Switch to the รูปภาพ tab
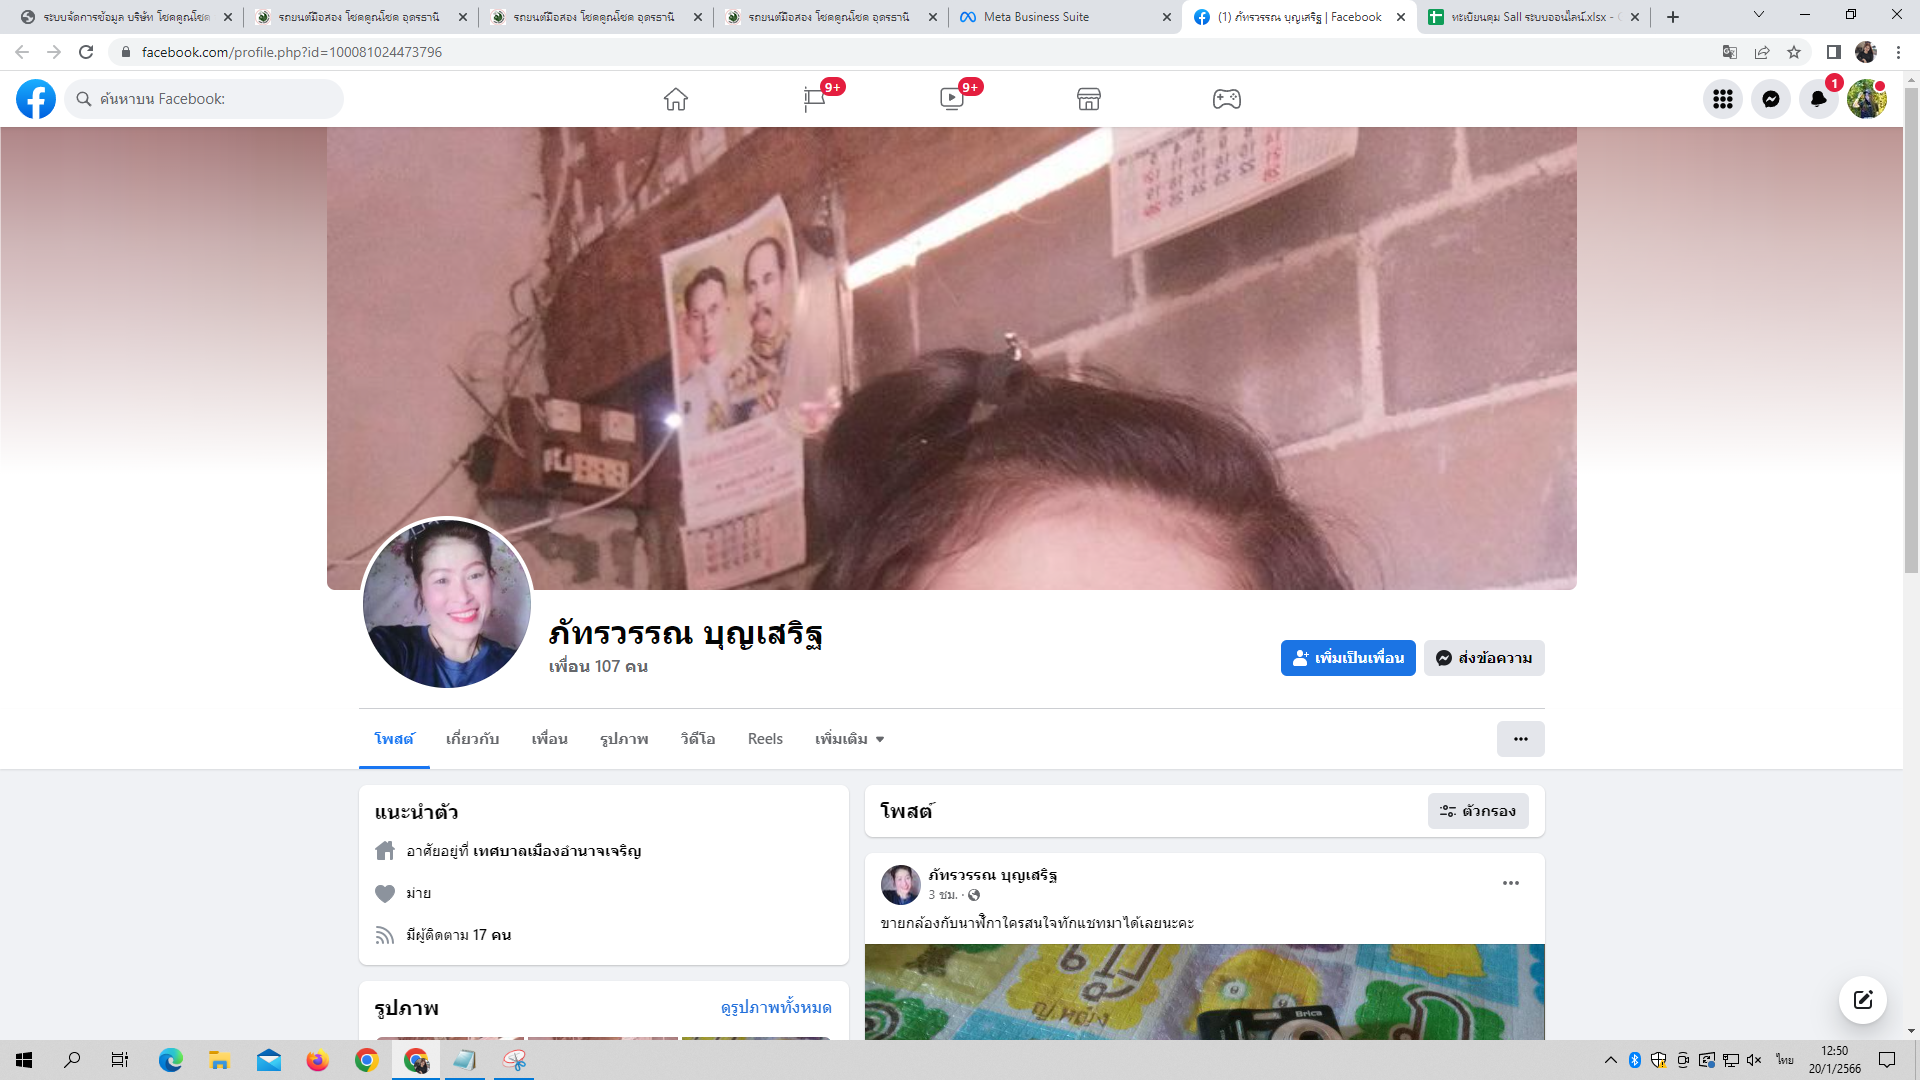1920x1080 pixels. pyautogui.click(x=624, y=739)
